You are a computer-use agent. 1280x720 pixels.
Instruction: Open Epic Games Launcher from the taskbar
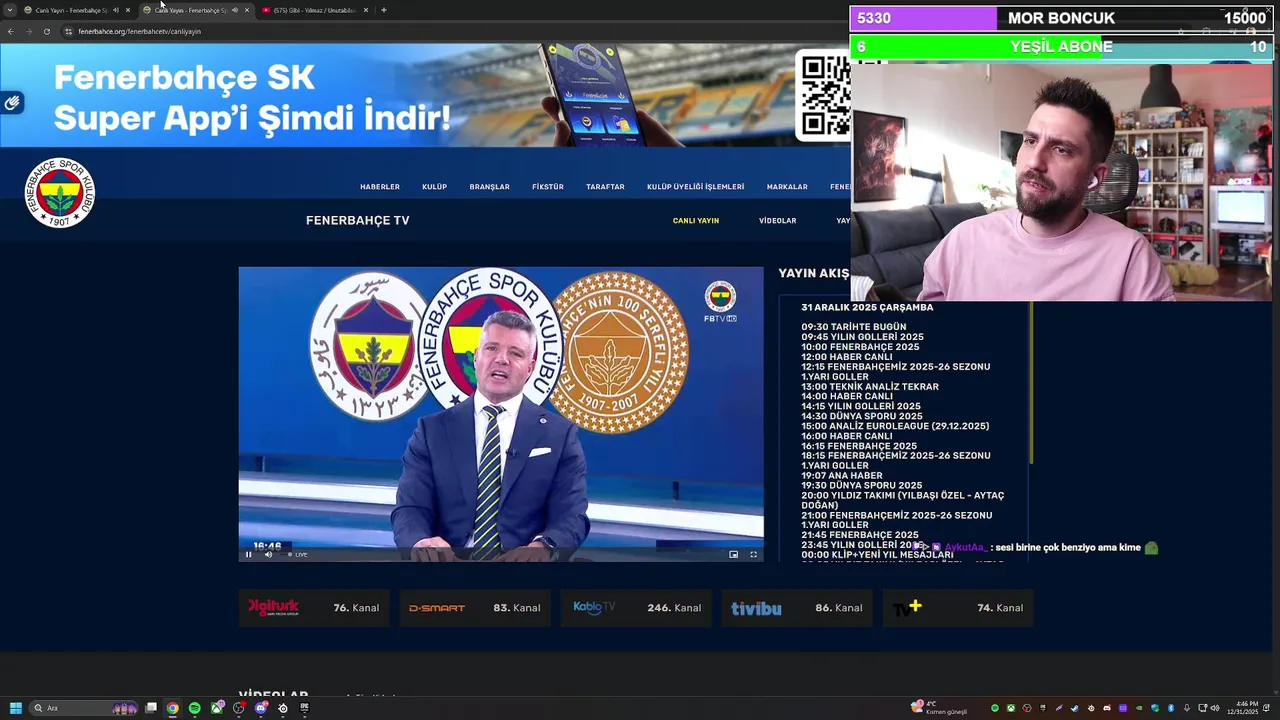coord(304,708)
